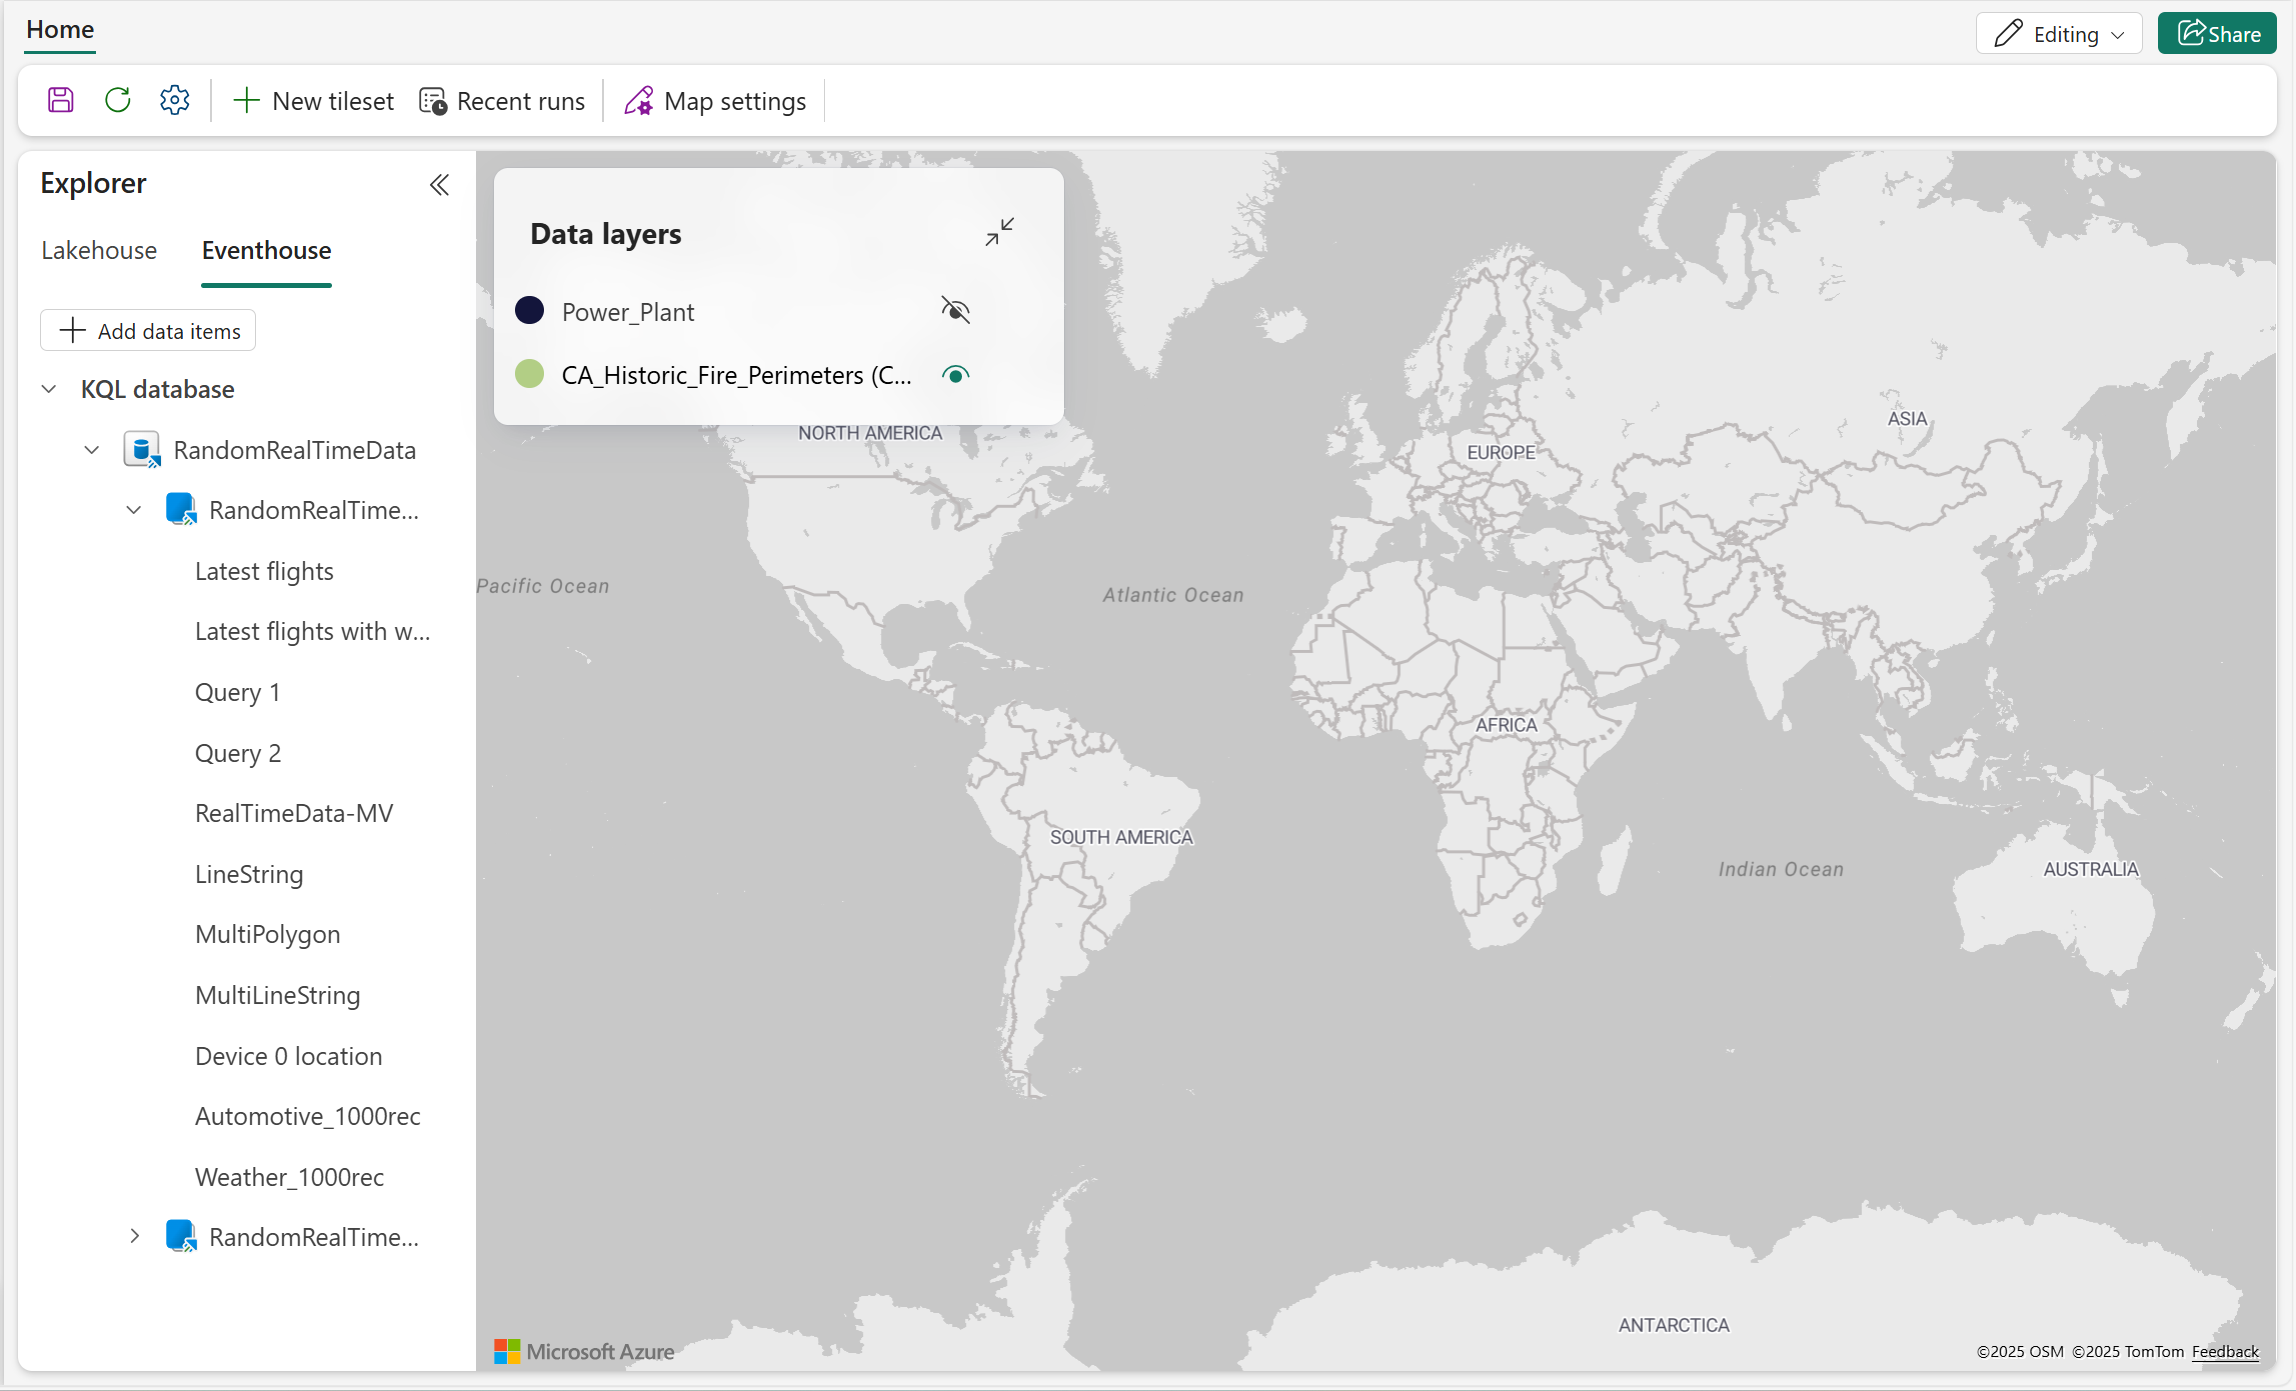Minimize the Data layers panel

point(999,232)
